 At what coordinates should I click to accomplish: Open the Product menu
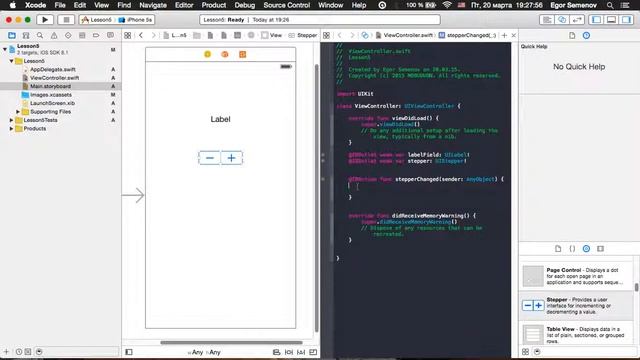(213, 5)
